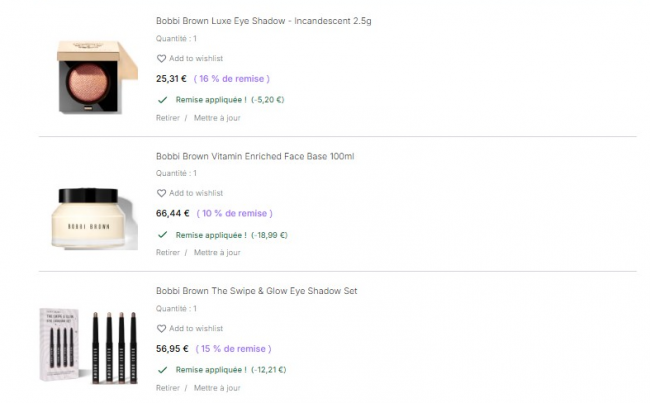The image size is (650, 403).
Task: Remove Vitamin Enriched Face Base via Retirer
Action: (x=168, y=253)
